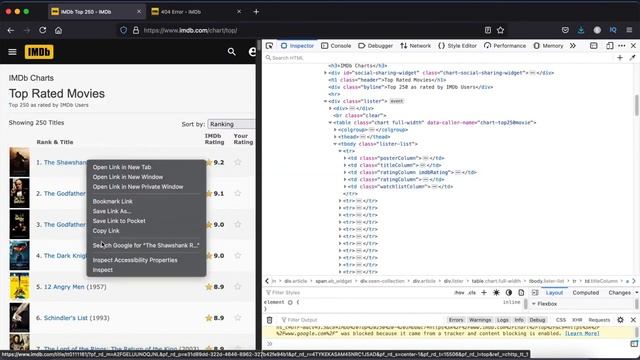The image size is (640, 360).
Task: Go back with browser back arrow
Action: point(11,30)
